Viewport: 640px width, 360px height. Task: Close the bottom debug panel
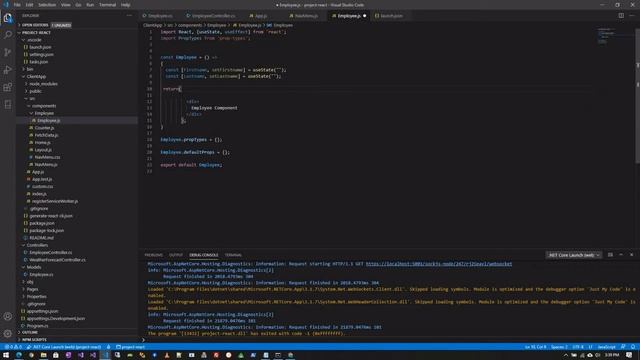pos(631,255)
